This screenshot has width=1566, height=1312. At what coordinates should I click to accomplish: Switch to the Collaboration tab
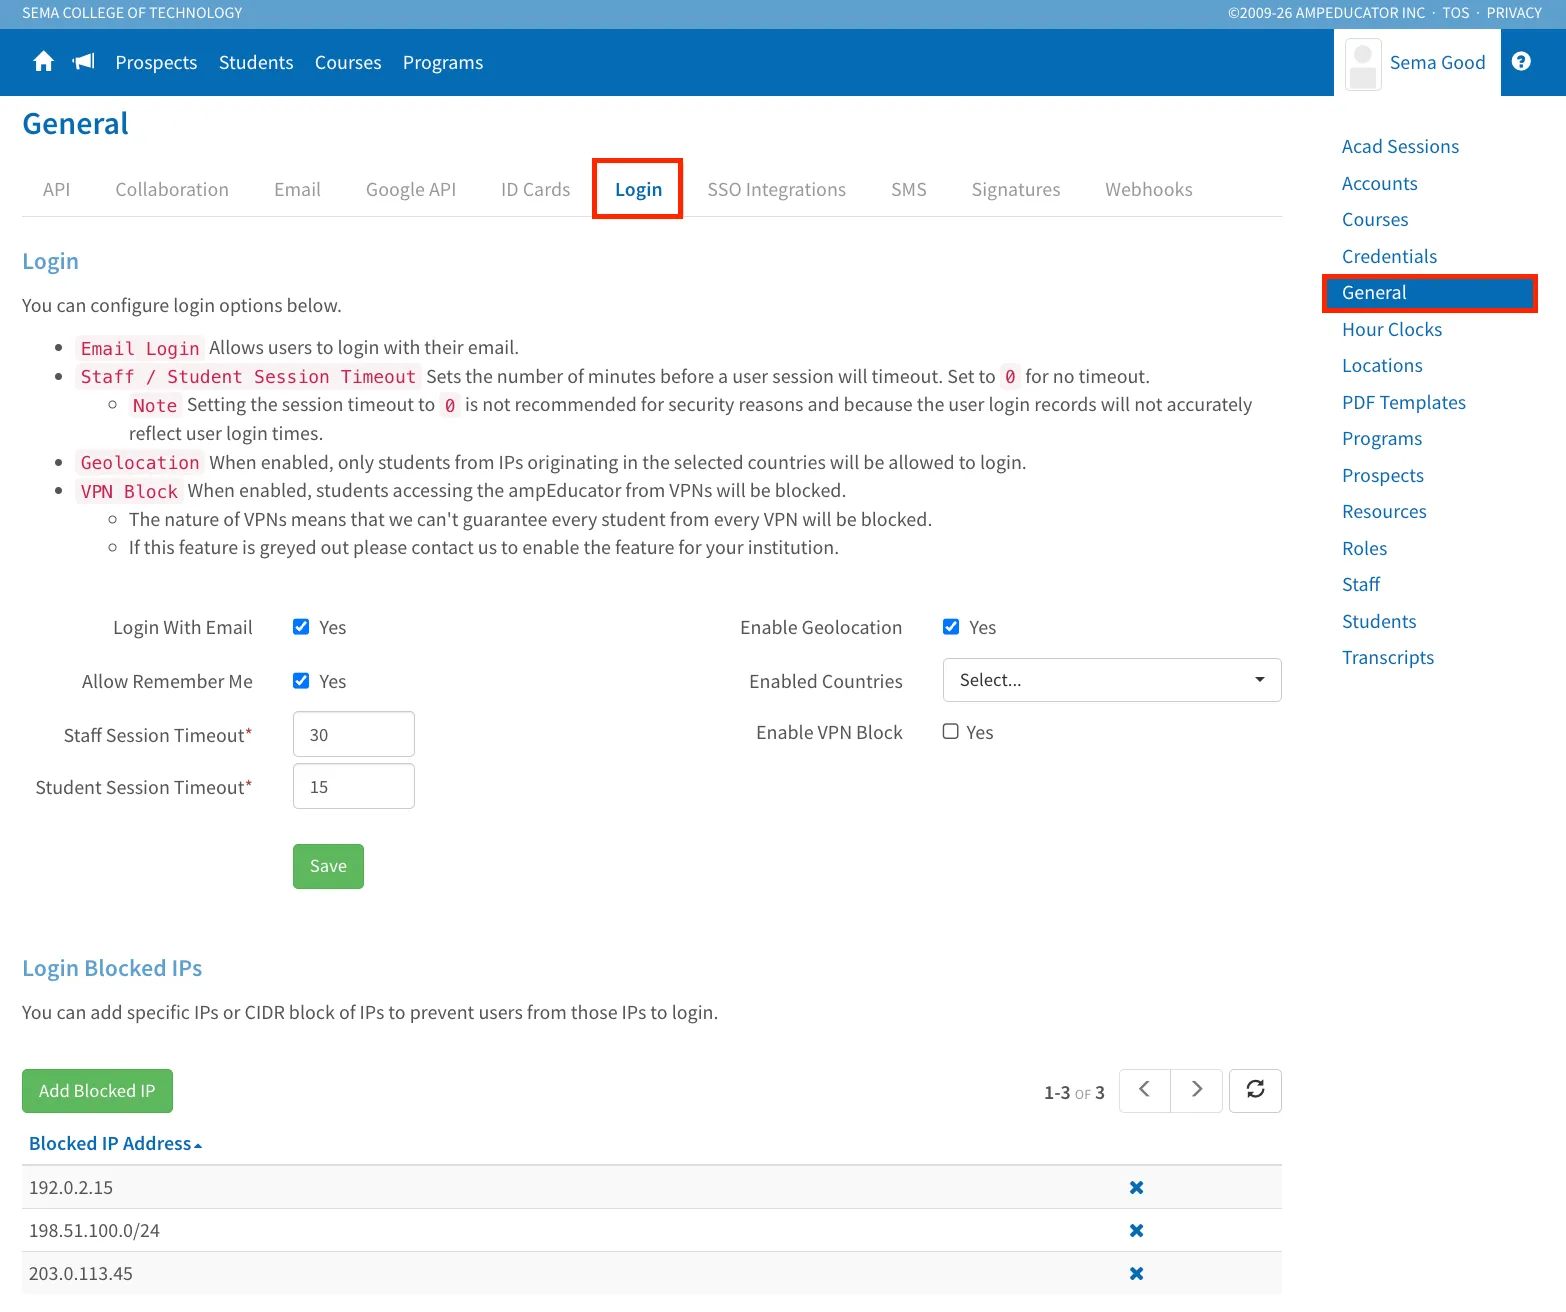[172, 190]
